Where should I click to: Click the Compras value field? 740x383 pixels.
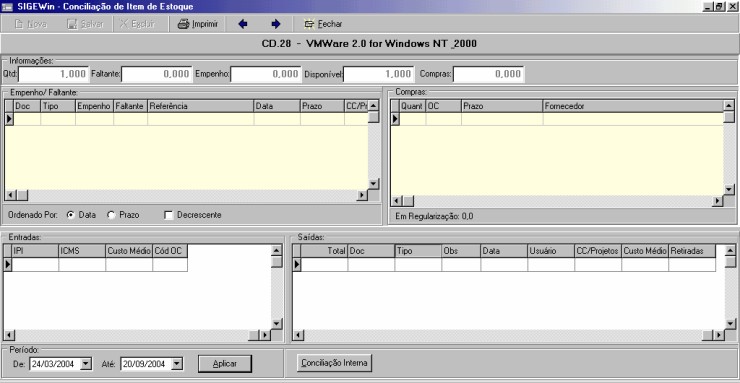point(488,74)
